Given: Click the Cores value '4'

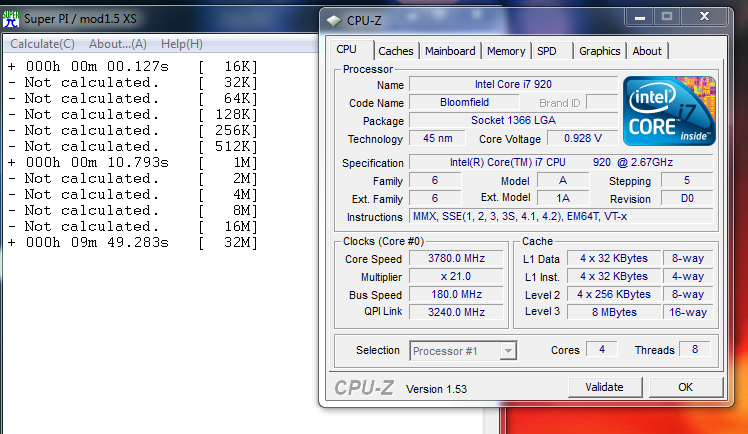Looking at the screenshot, I should [x=602, y=350].
